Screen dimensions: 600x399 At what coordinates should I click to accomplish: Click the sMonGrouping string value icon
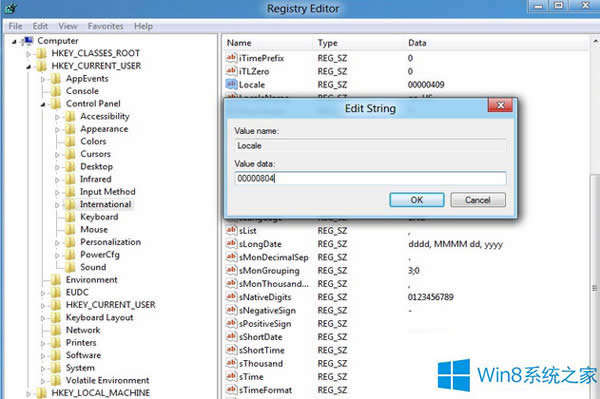tap(231, 270)
